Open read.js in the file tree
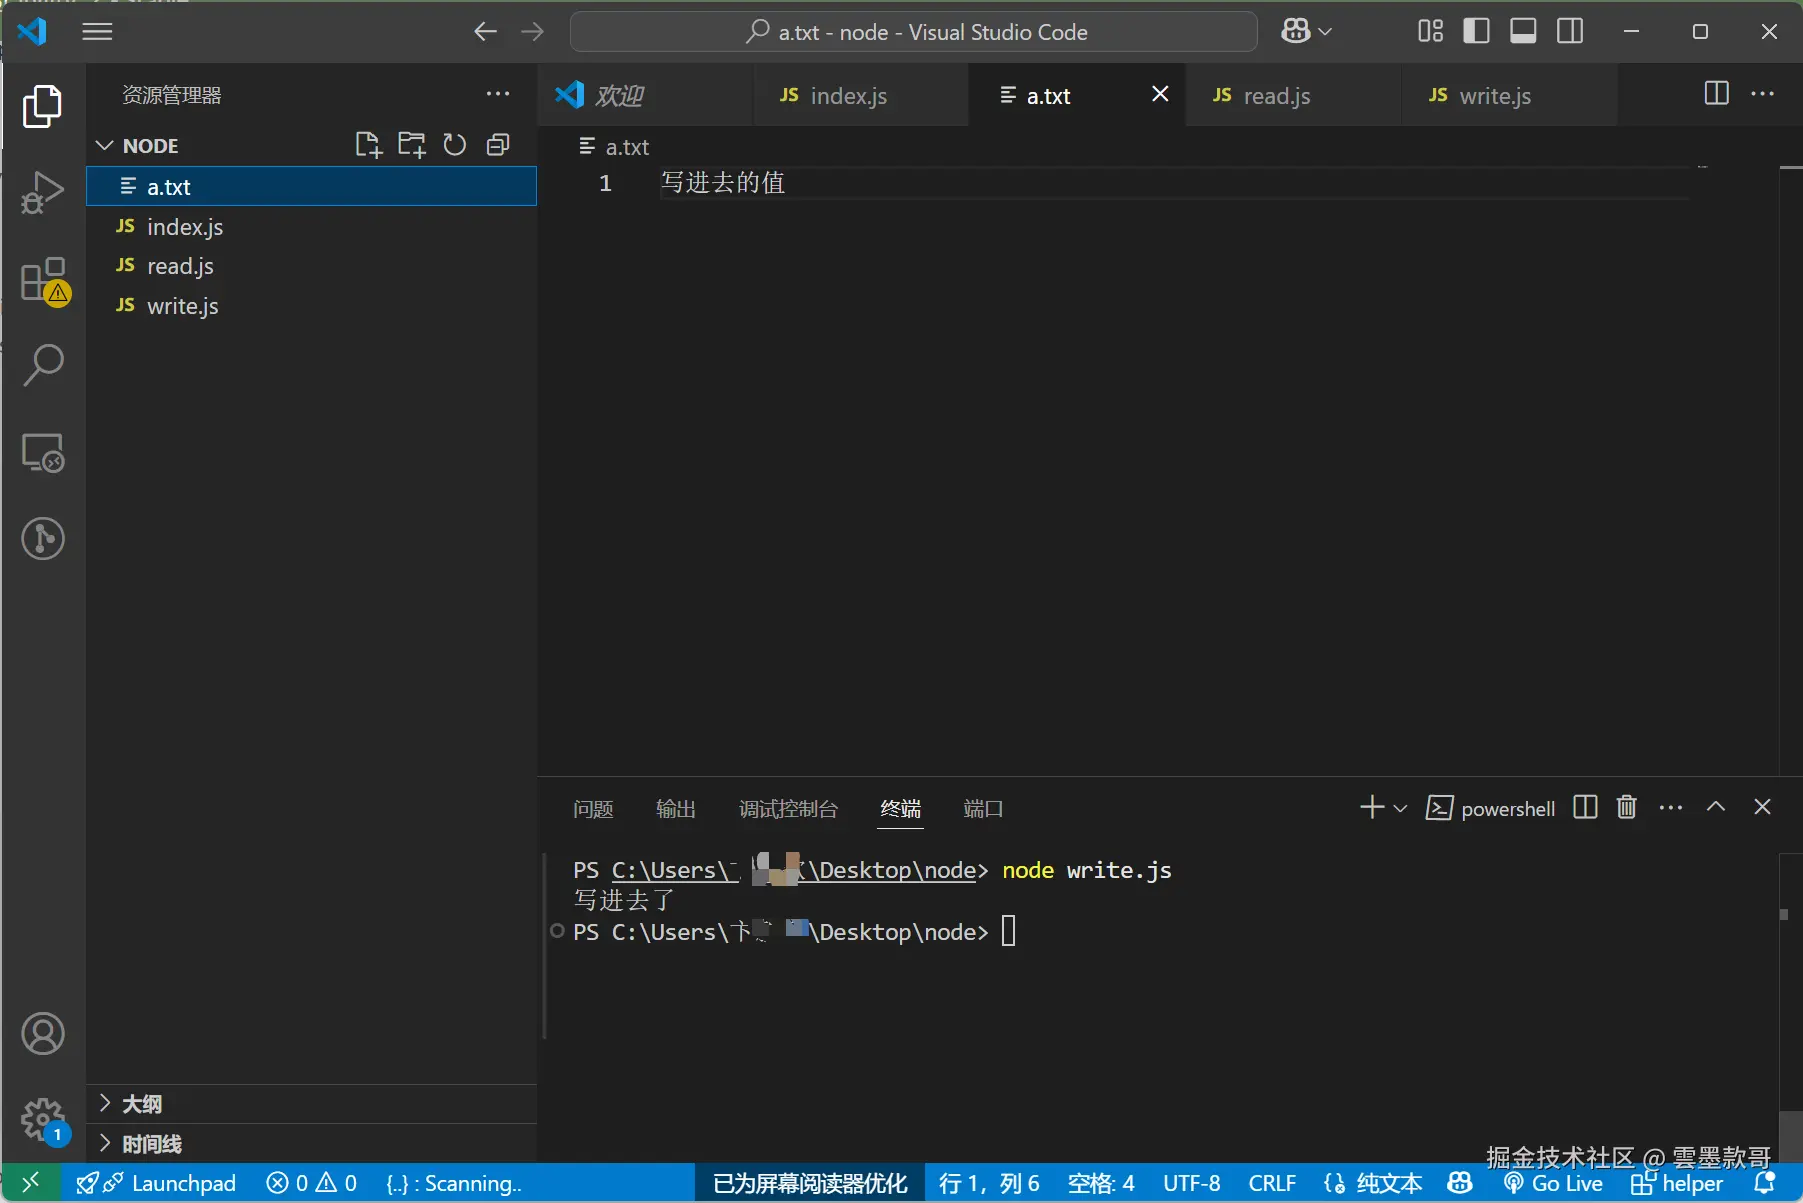The image size is (1803, 1203). coord(312,266)
